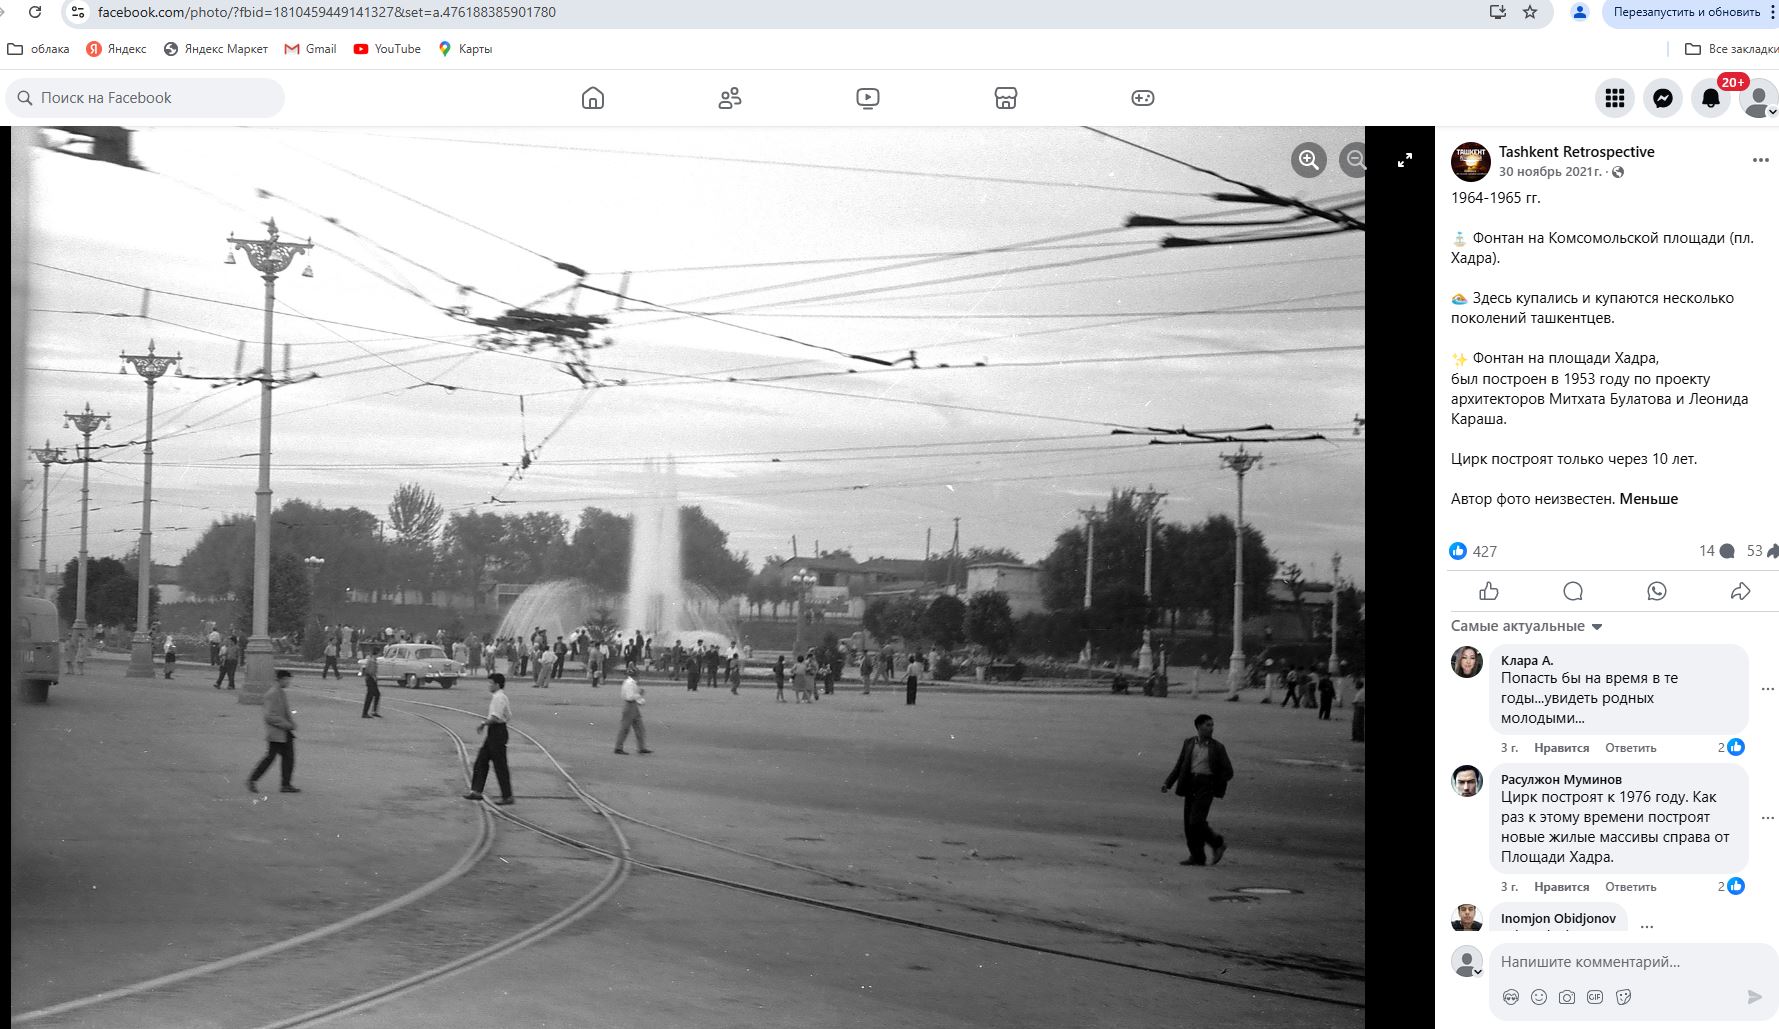Open the notifications bell with 20+ badge

pyautogui.click(x=1711, y=98)
